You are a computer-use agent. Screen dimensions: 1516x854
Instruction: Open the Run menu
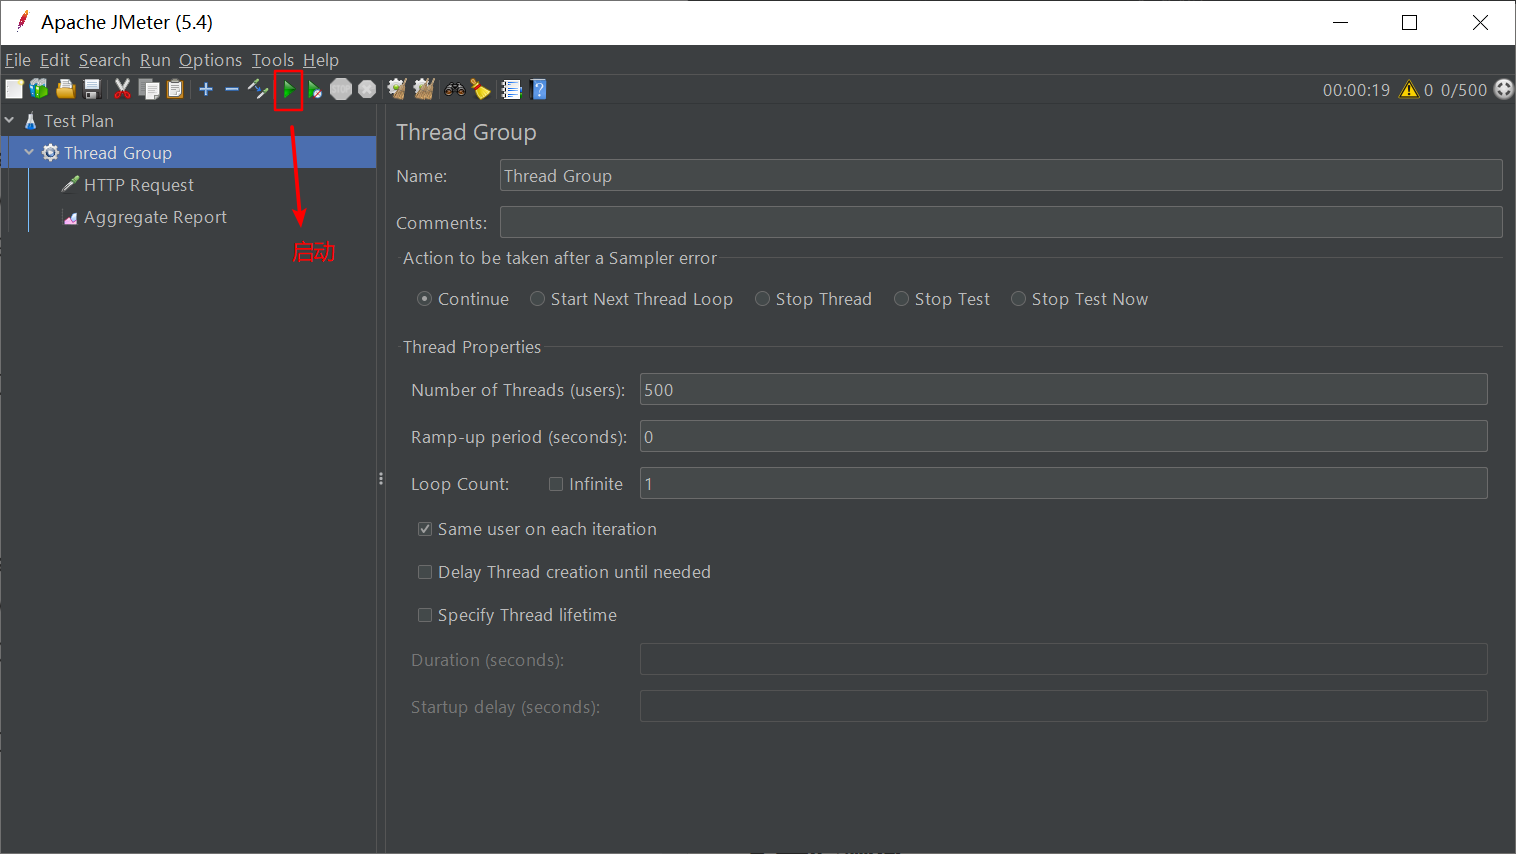point(155,60)
